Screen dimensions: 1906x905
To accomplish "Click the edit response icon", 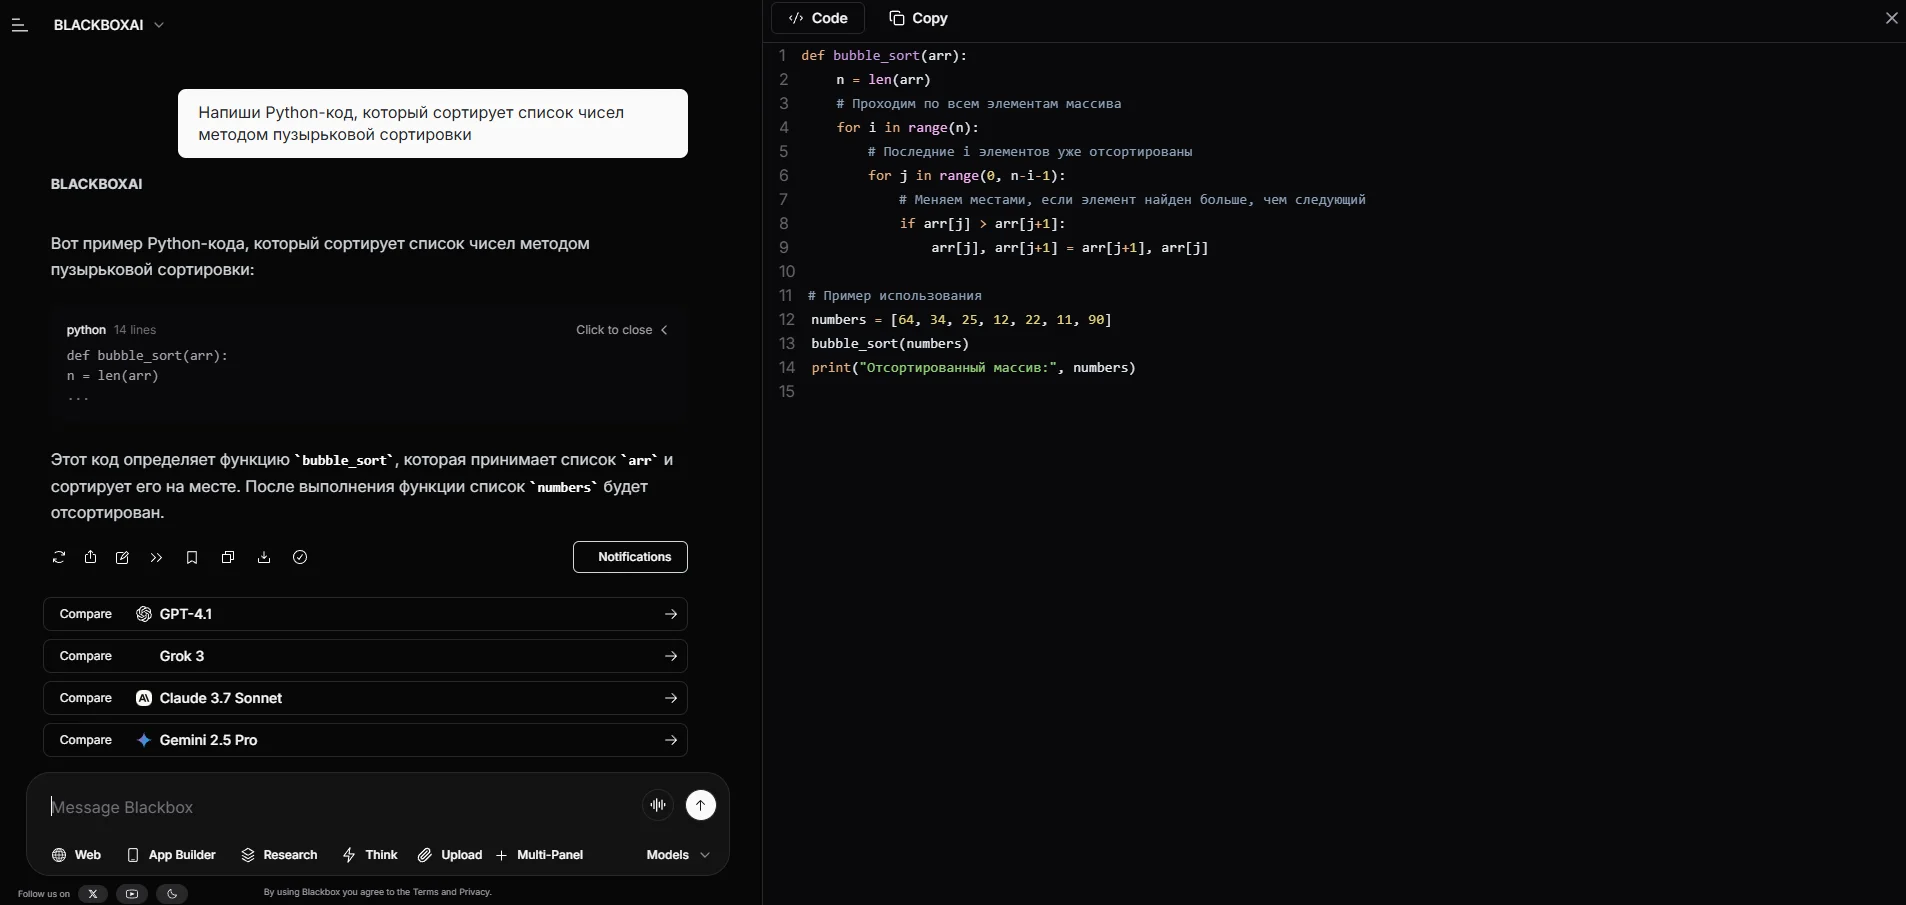I will click(123, 557).
